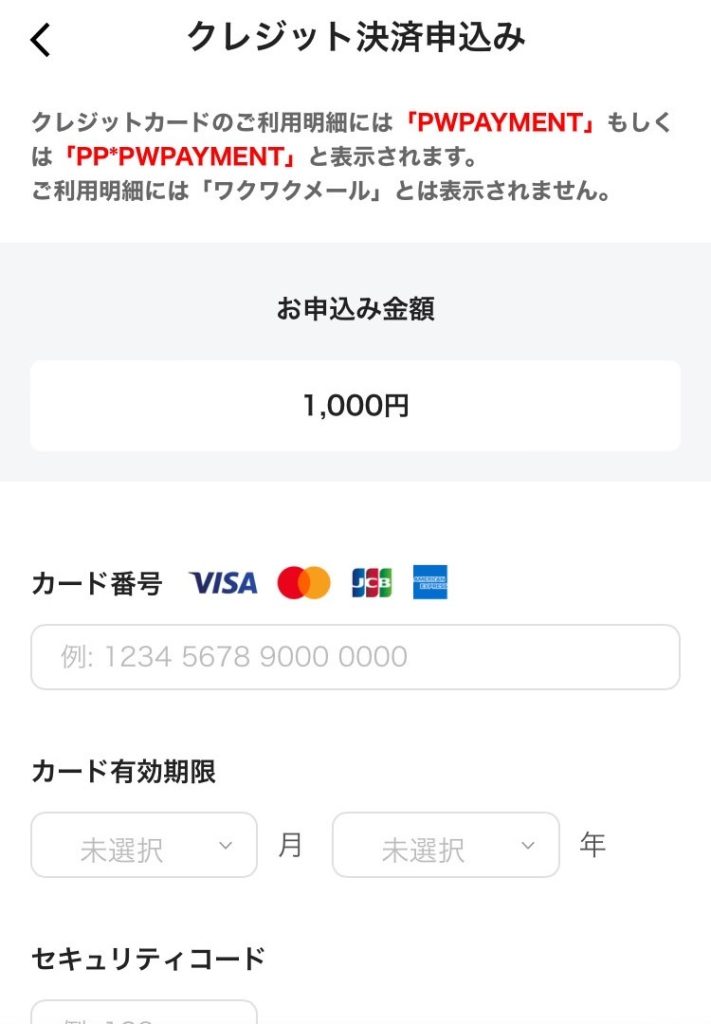Click the chevron in the year selector
Screen dimensions: 711x1024
(528, 846)
